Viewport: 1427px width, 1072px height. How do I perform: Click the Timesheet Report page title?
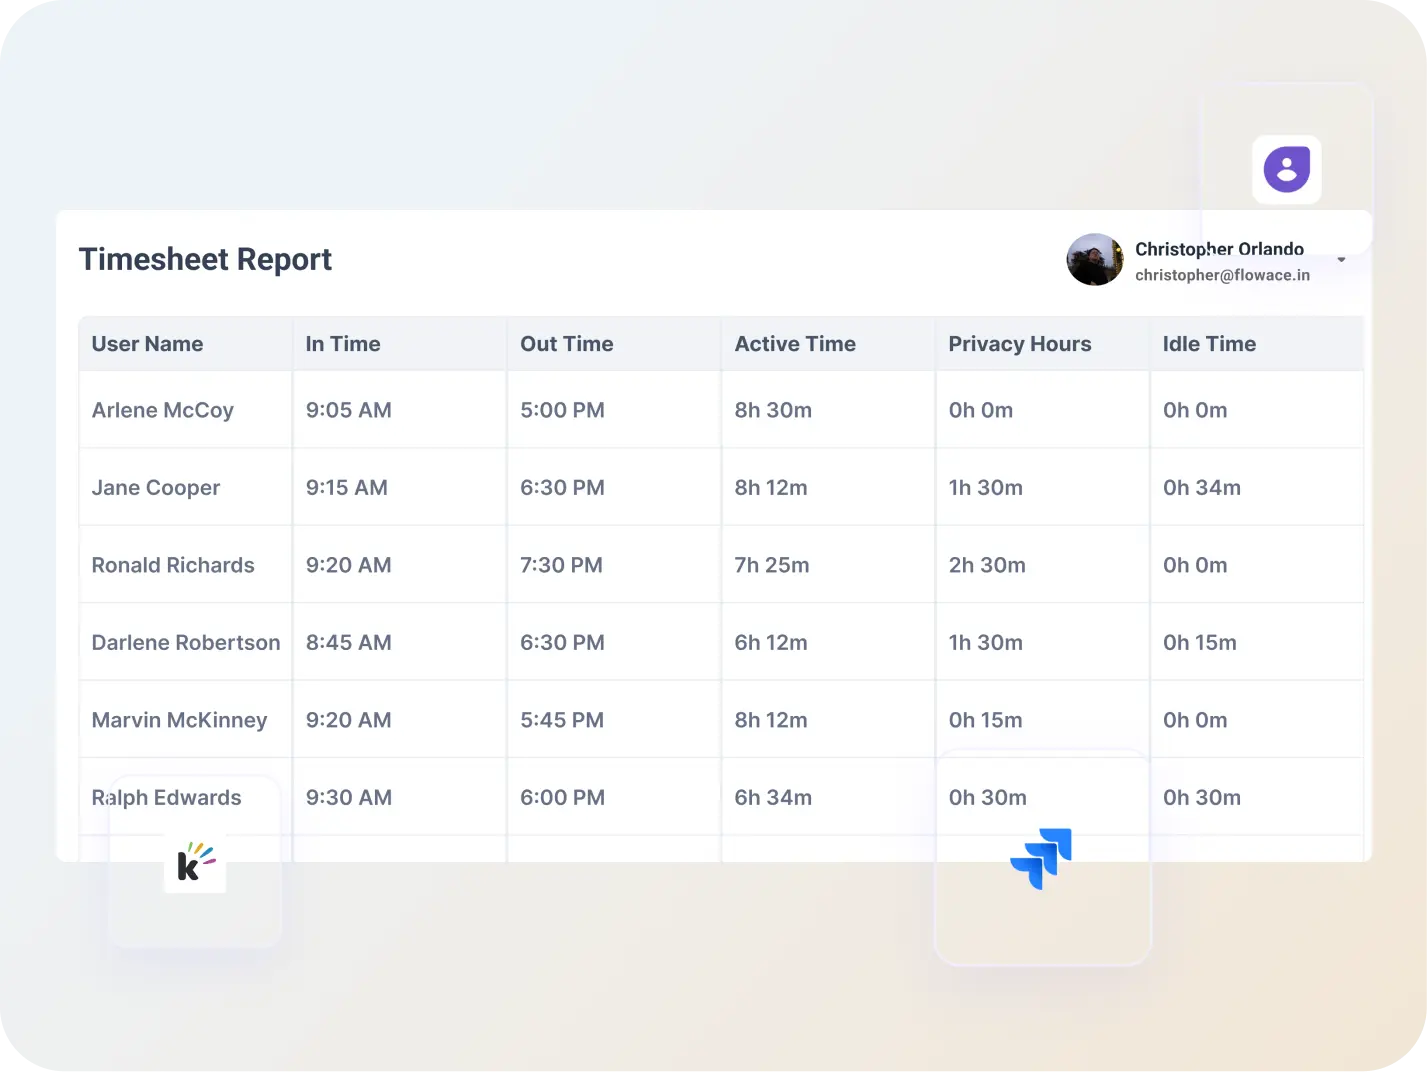[x=205, y=259]
